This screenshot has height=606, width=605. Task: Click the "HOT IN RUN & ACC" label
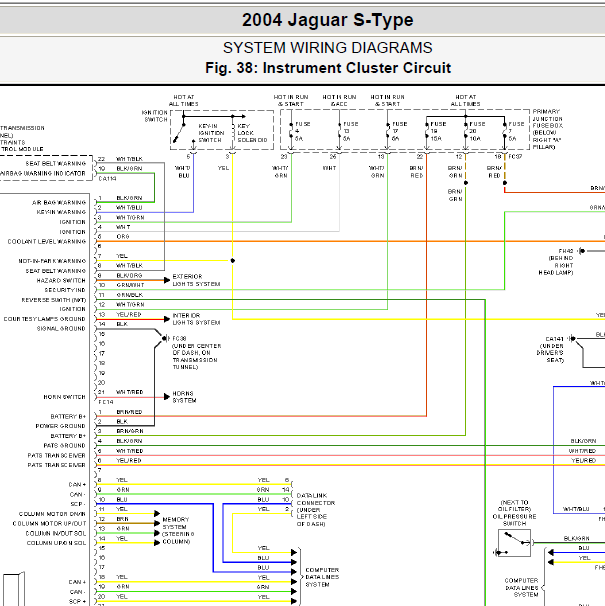click(x=339, y=100)
